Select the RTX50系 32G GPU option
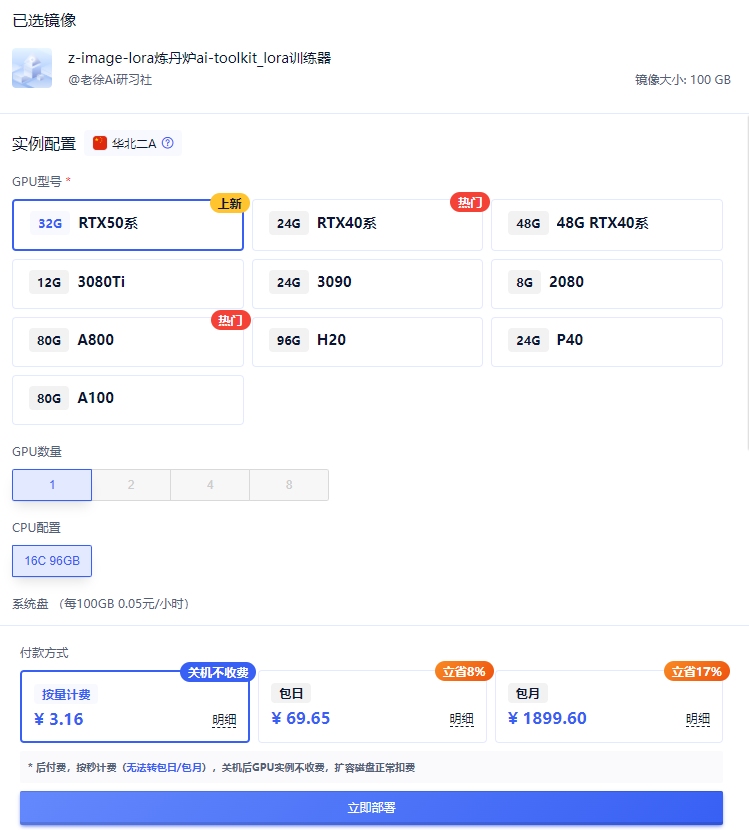Viewport: 749px width, 830px height. pyautogui.click(x=128, y=224)
